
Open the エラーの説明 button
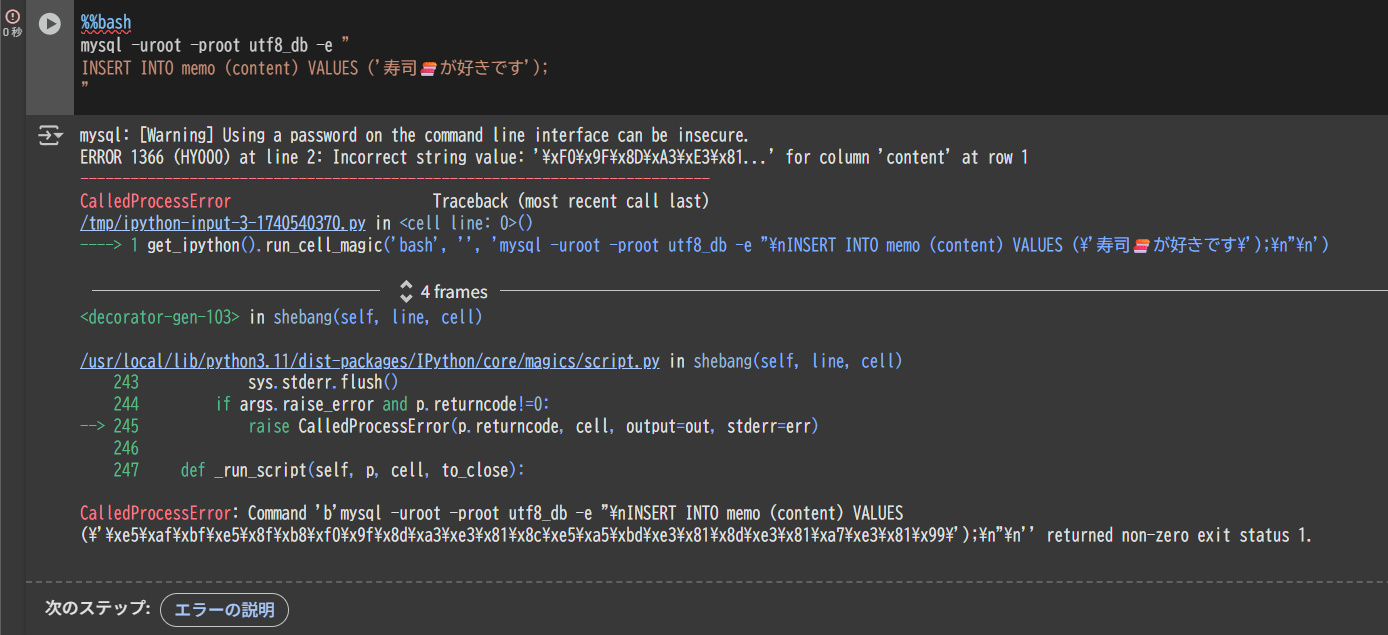[x=224, y=609]
